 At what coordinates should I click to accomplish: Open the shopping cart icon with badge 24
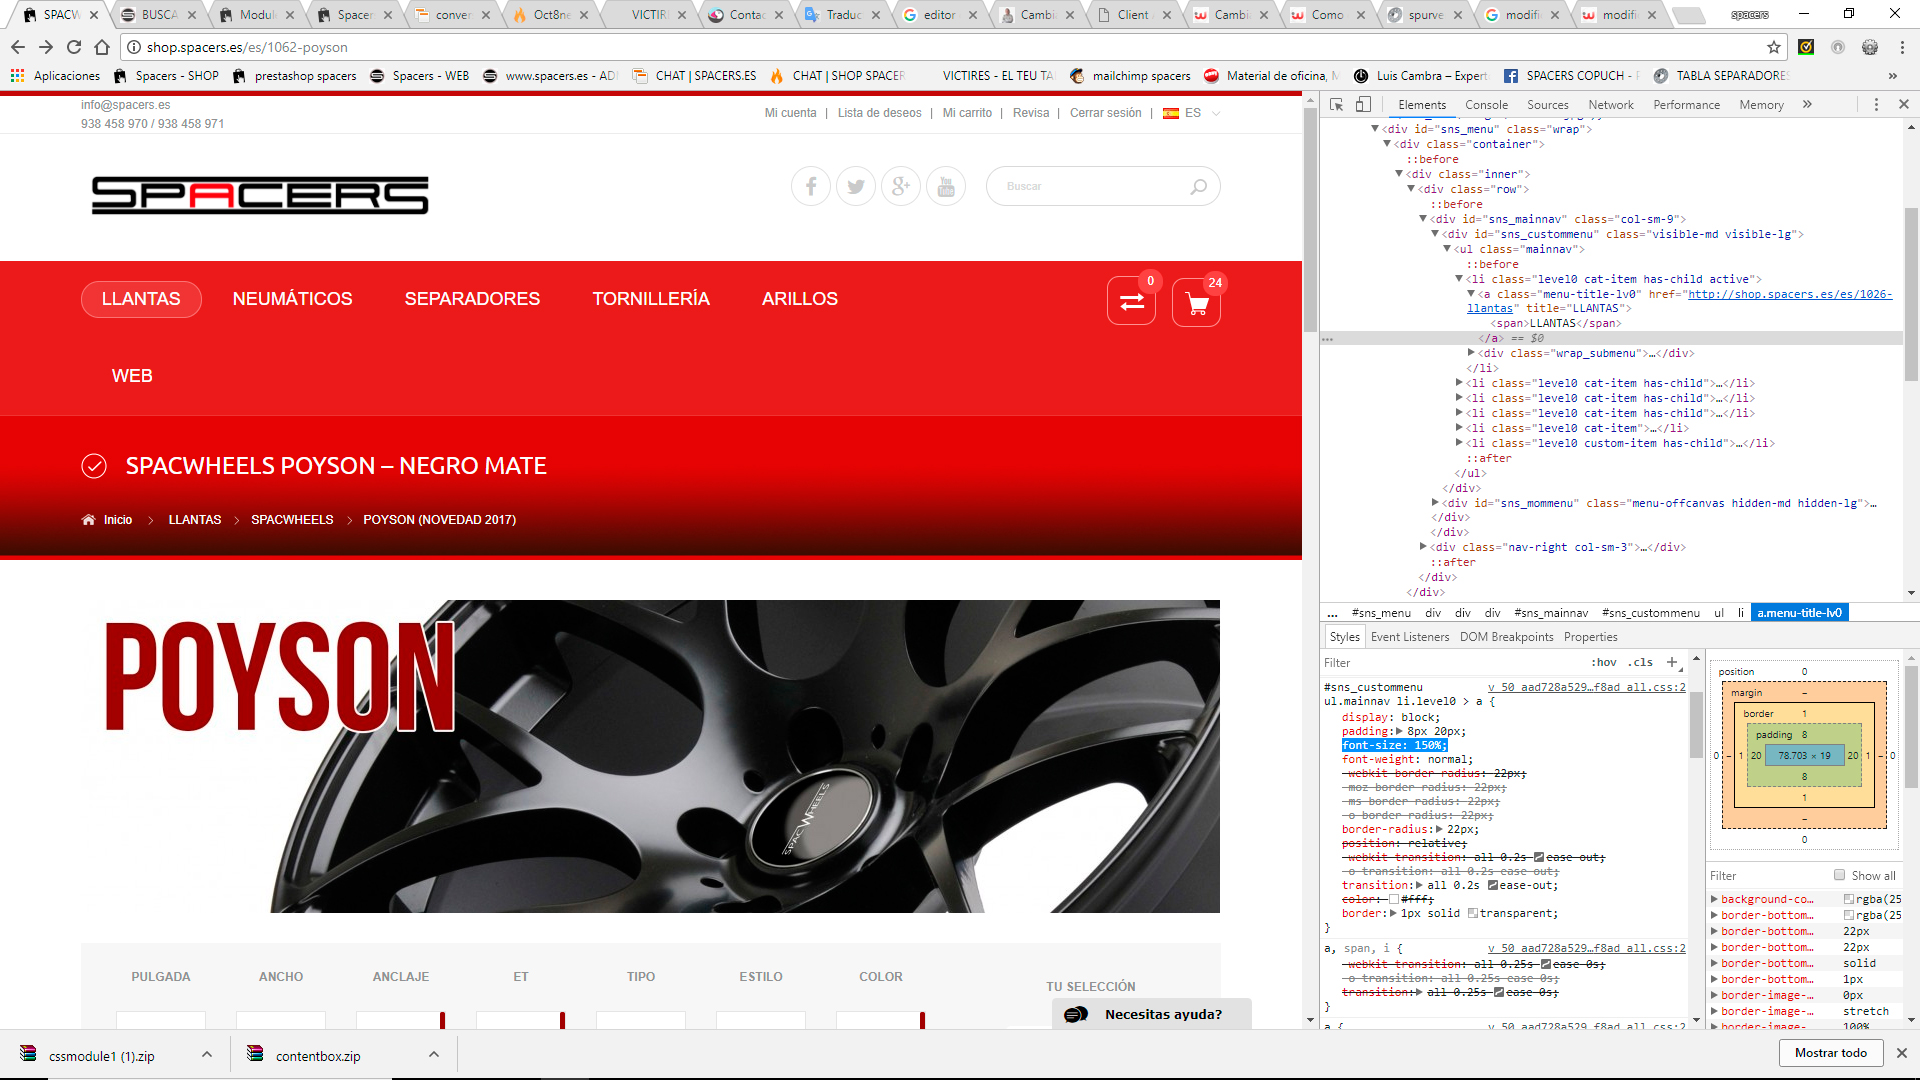(x=1196, y=302)
